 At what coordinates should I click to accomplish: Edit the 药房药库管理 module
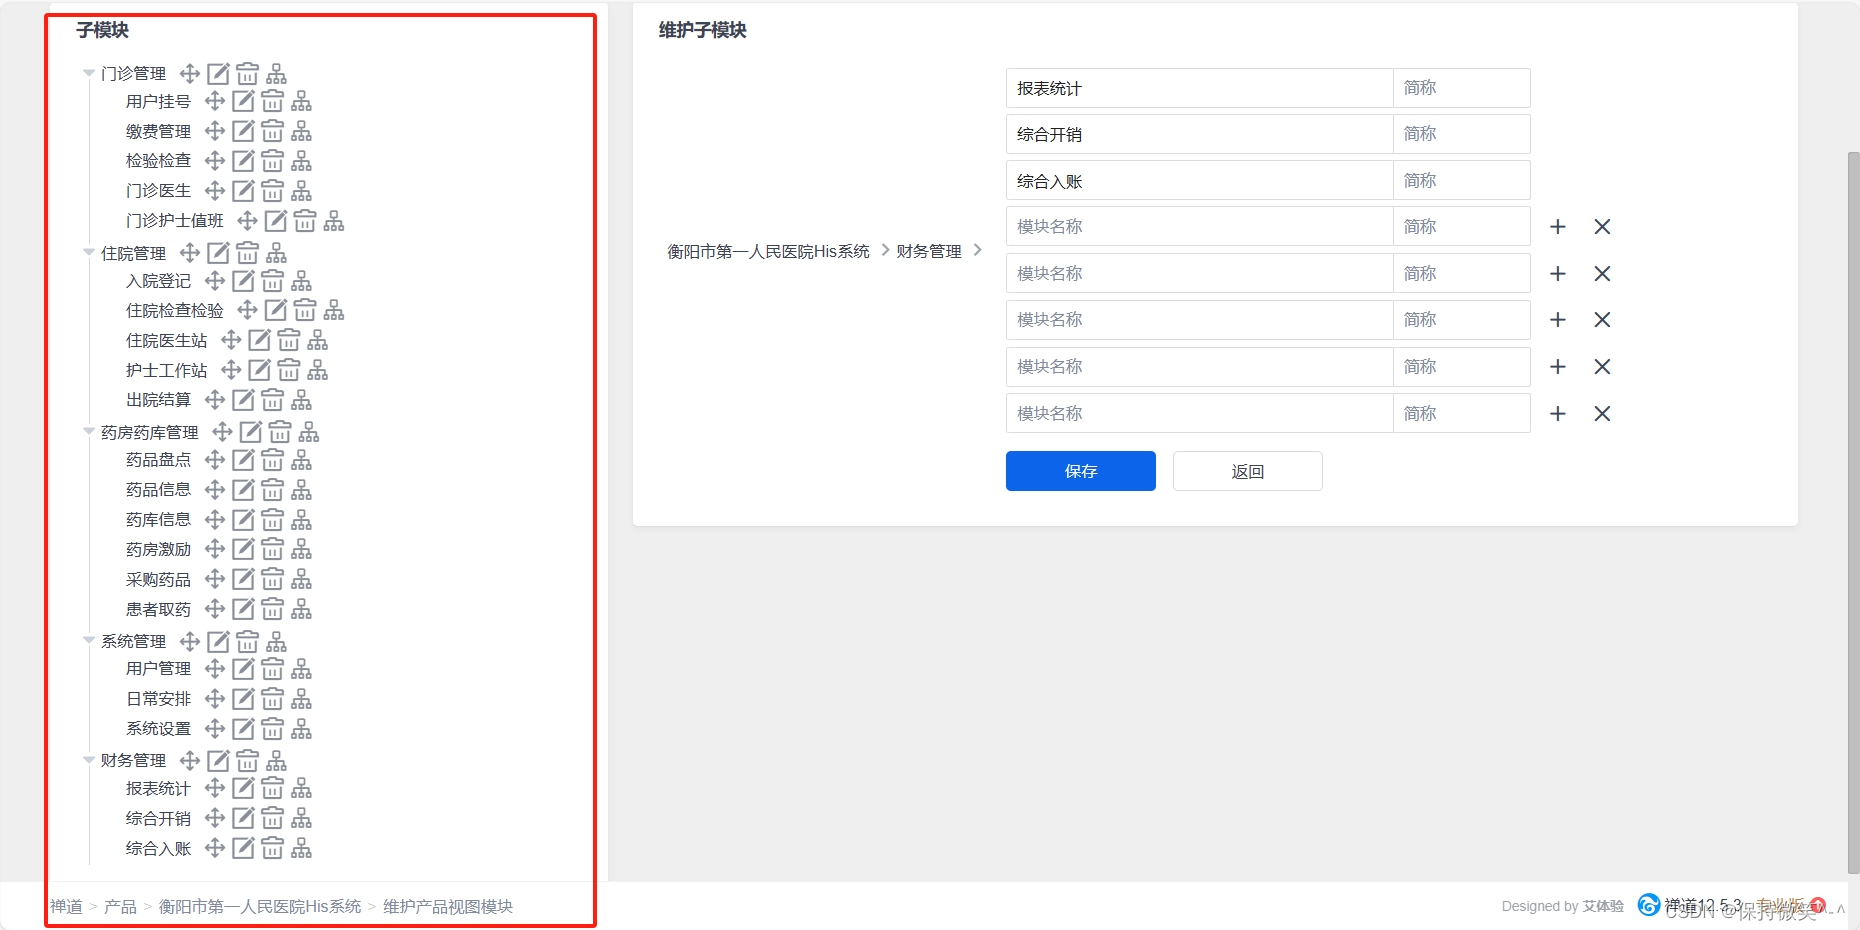(251, 432)
